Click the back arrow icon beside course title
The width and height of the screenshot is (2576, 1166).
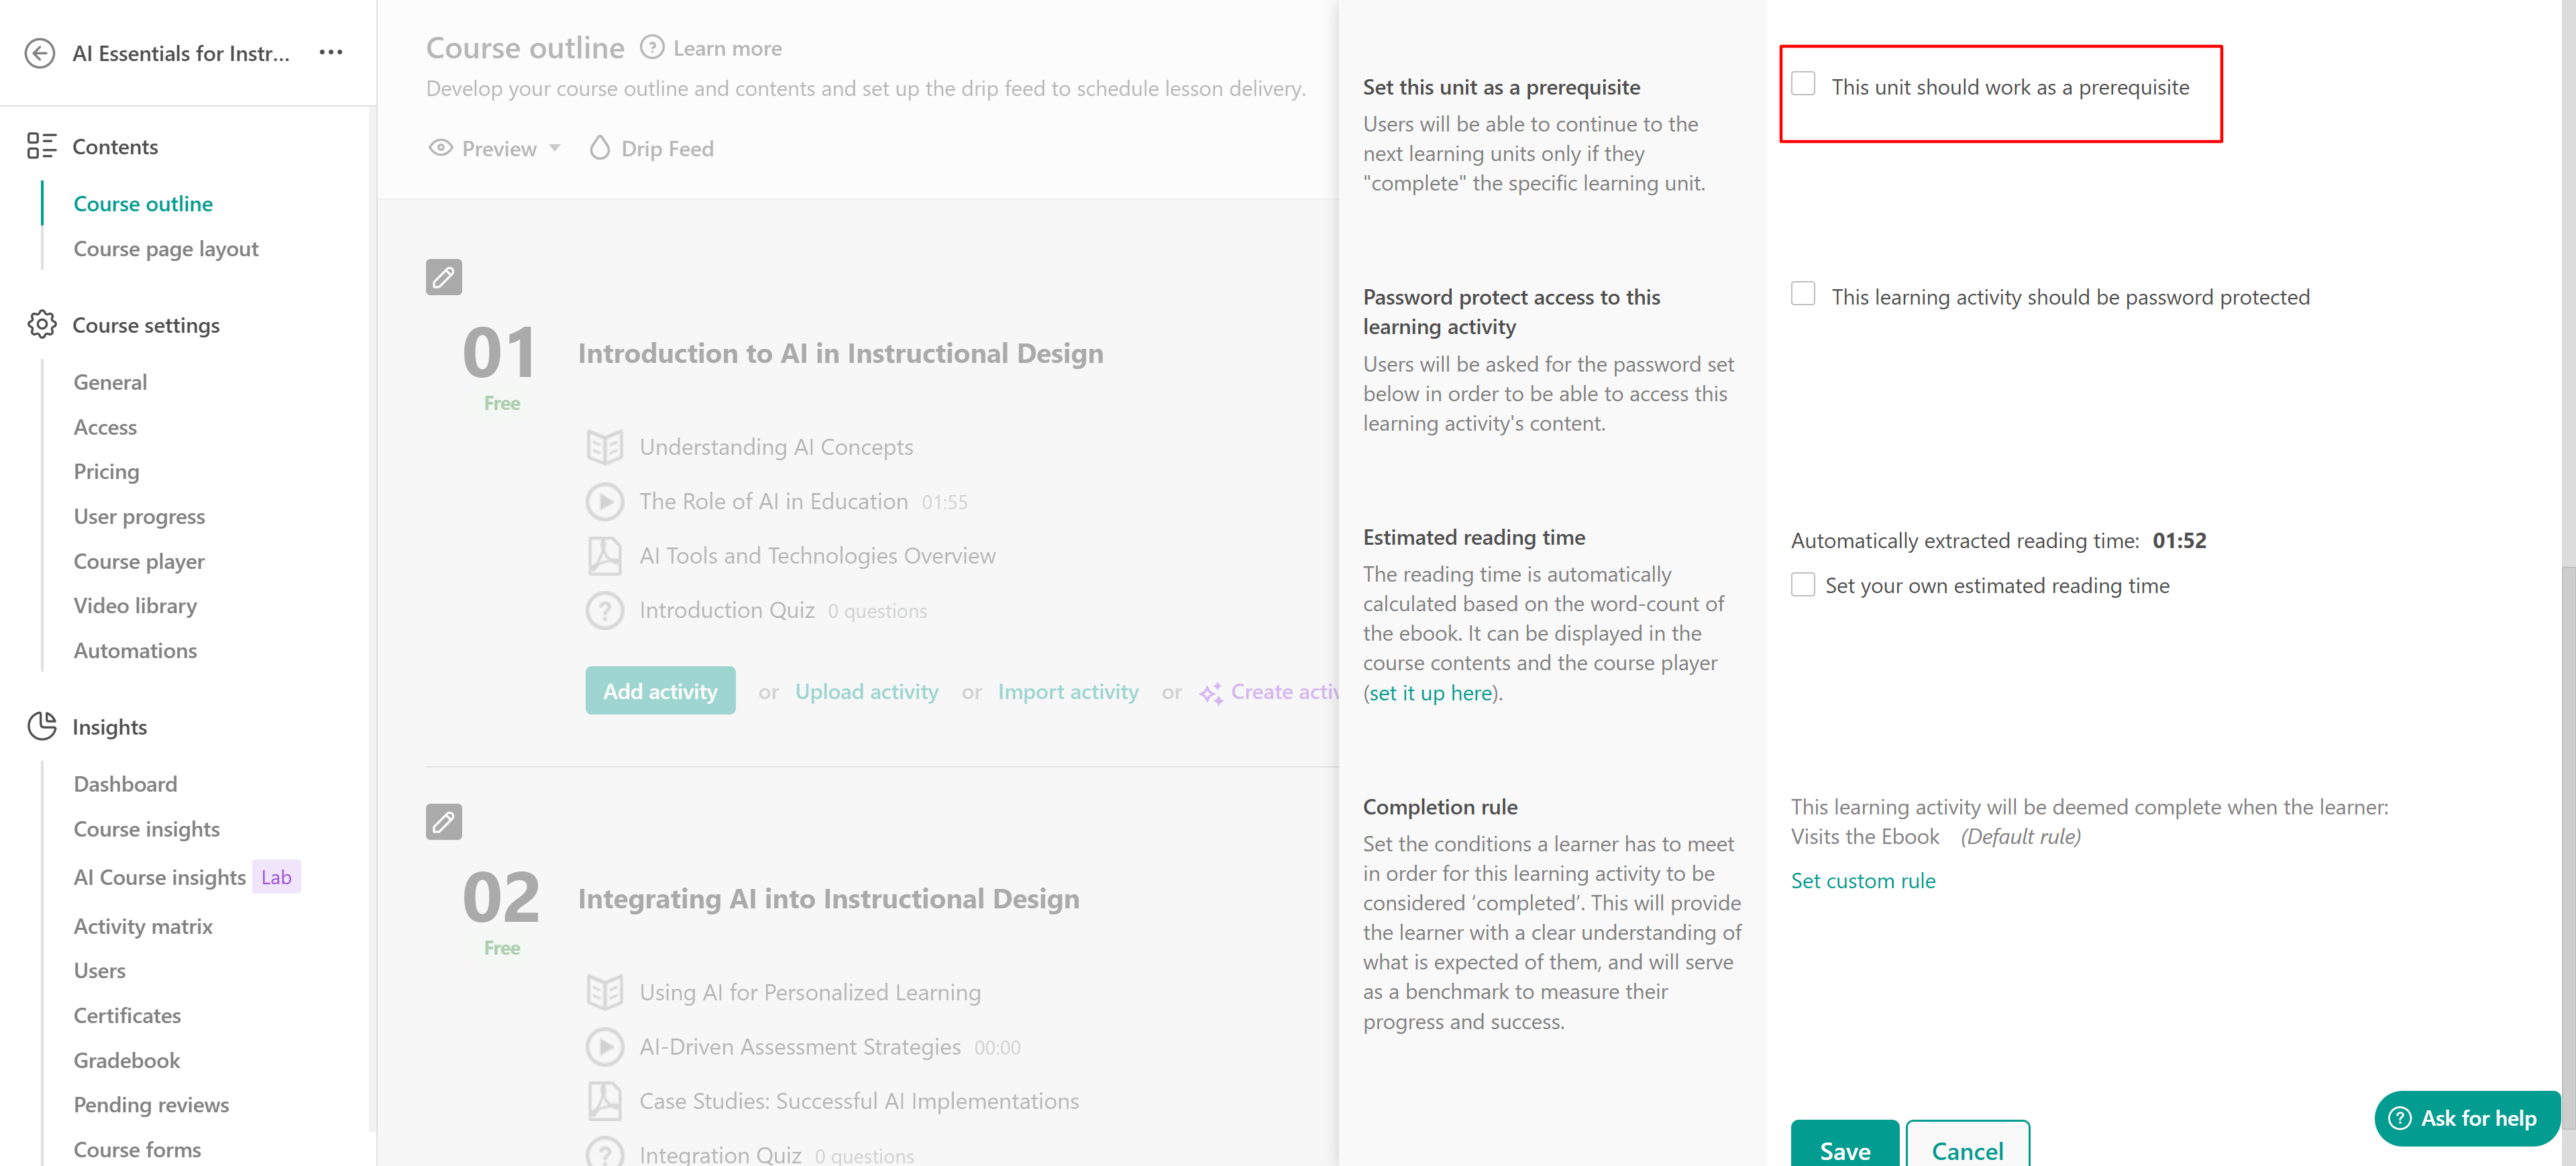click(x=39, y=53)
